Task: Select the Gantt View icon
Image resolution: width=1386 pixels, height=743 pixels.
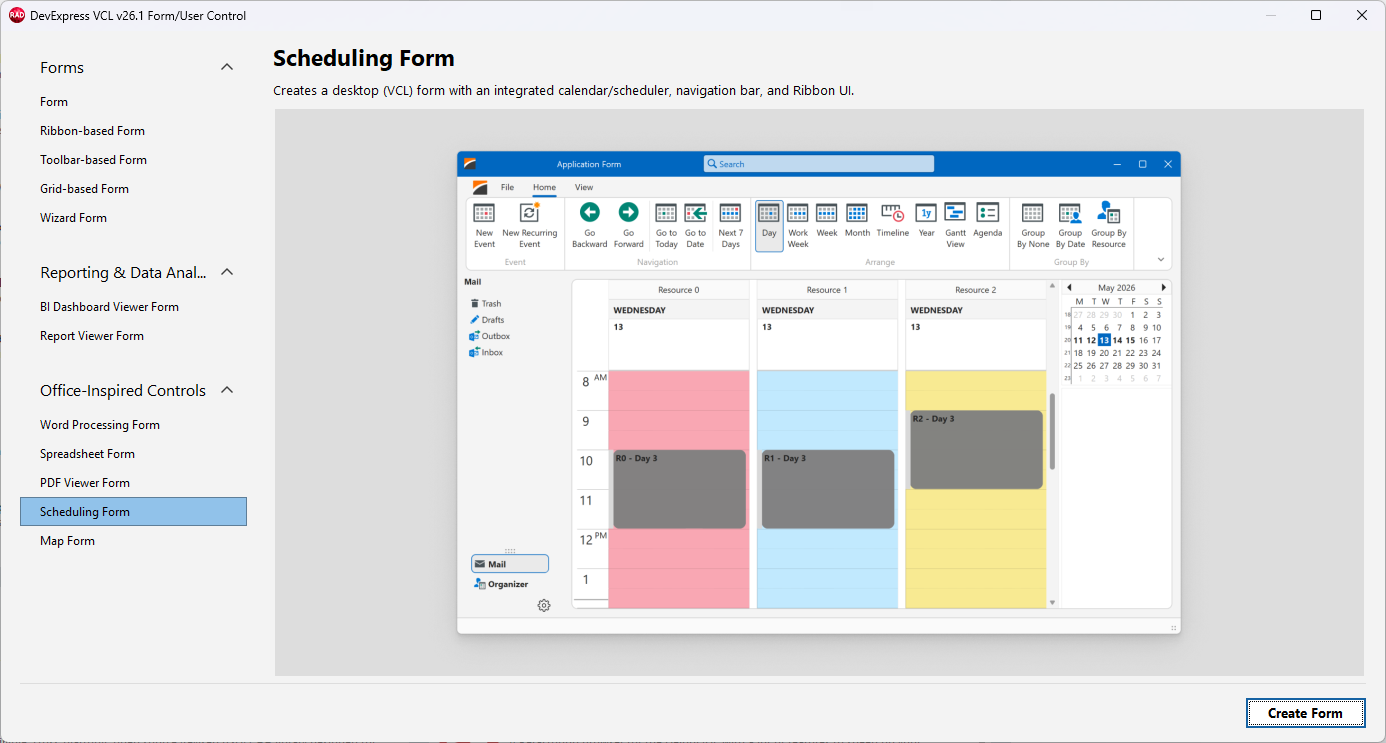Action: click(x=955, y=212)
